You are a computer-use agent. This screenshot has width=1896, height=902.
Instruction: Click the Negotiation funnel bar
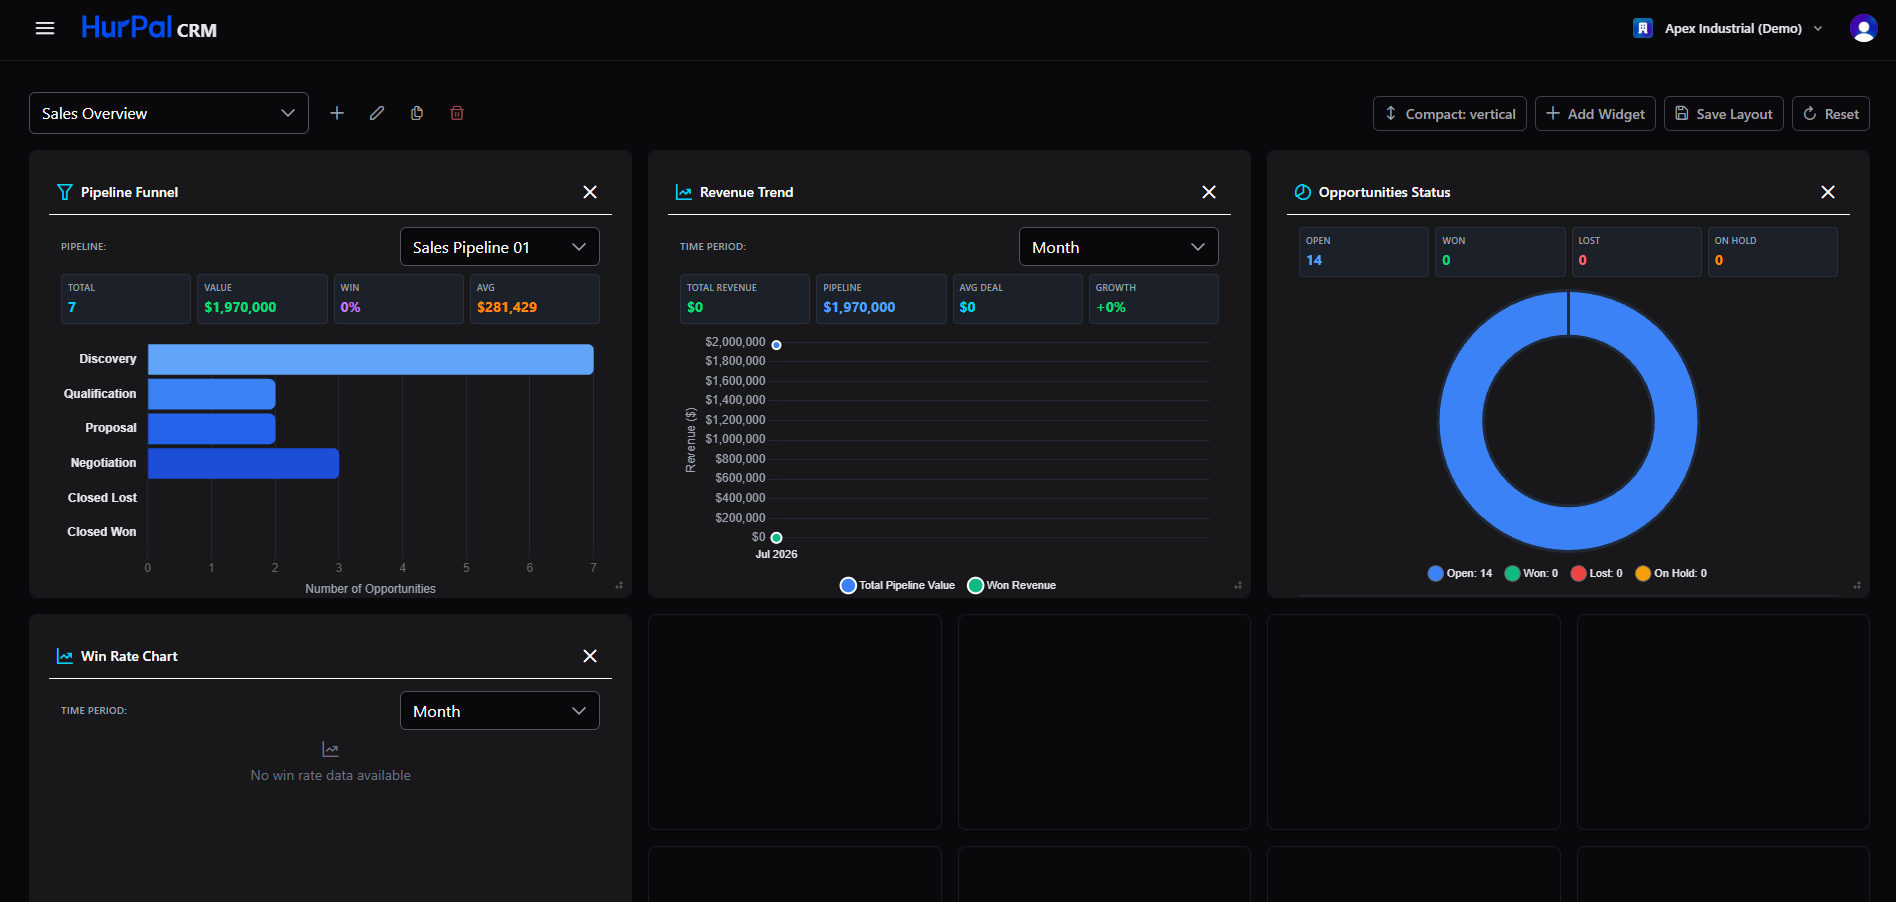[244, 463]
